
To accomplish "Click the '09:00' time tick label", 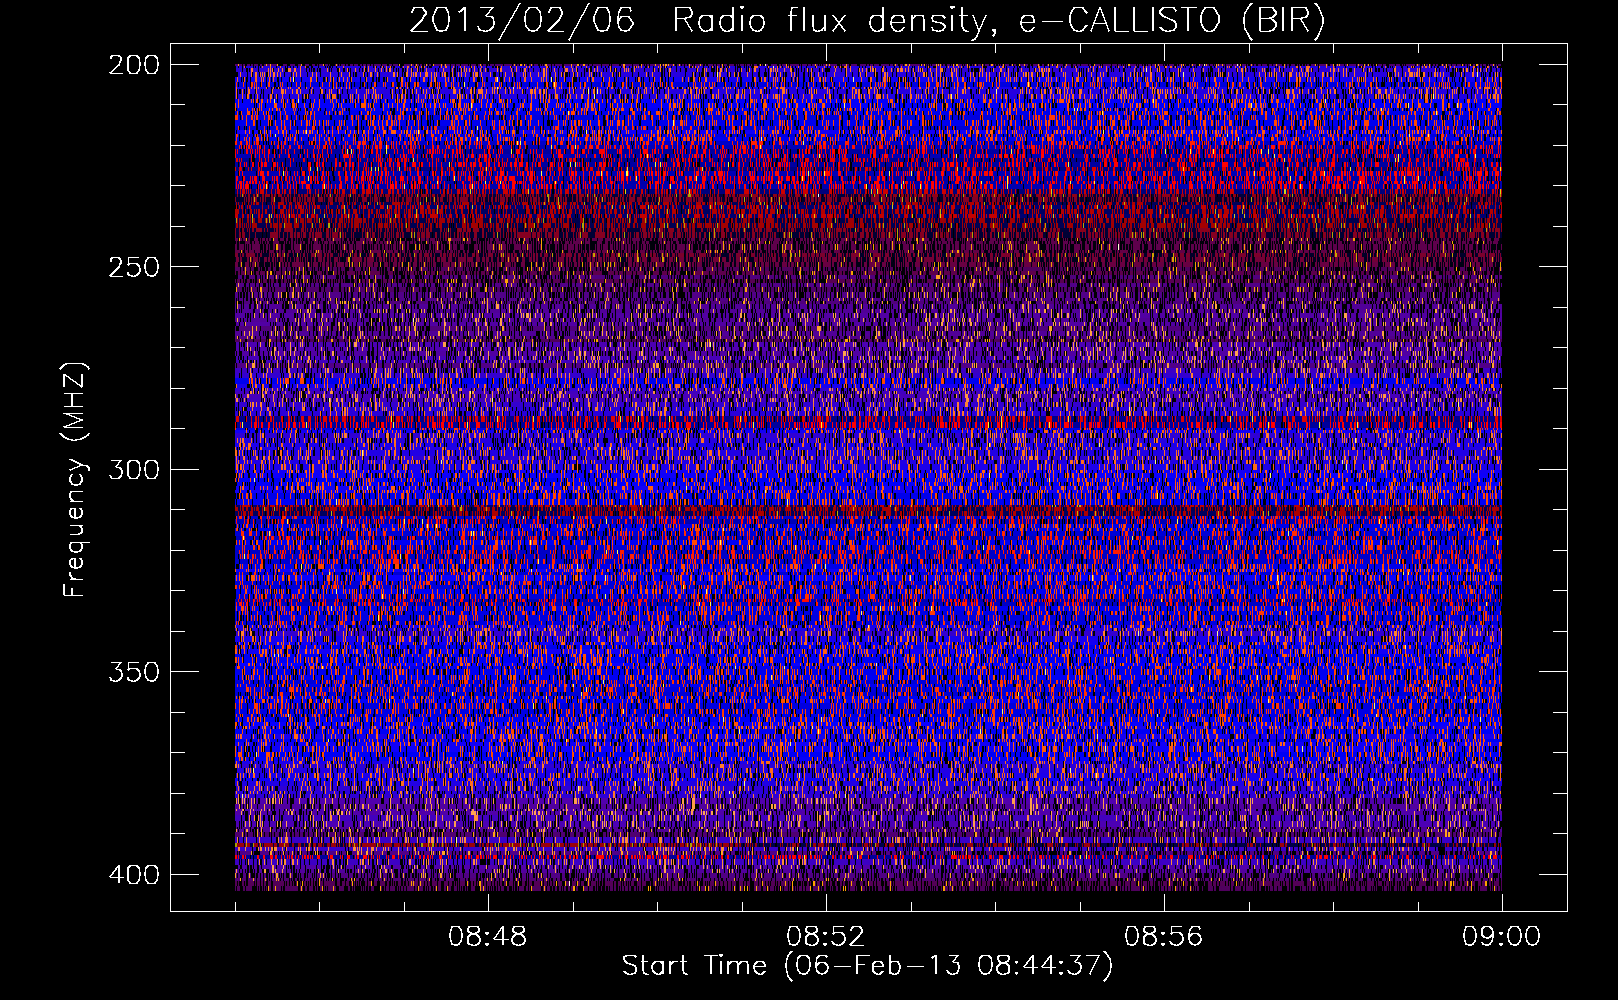I will 1502,937.
